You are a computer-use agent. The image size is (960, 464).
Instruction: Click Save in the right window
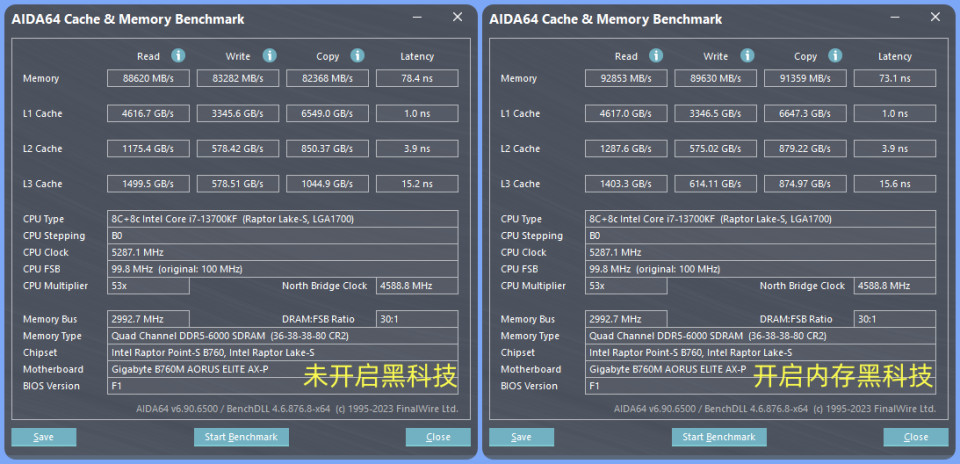[x=521, y=437]
